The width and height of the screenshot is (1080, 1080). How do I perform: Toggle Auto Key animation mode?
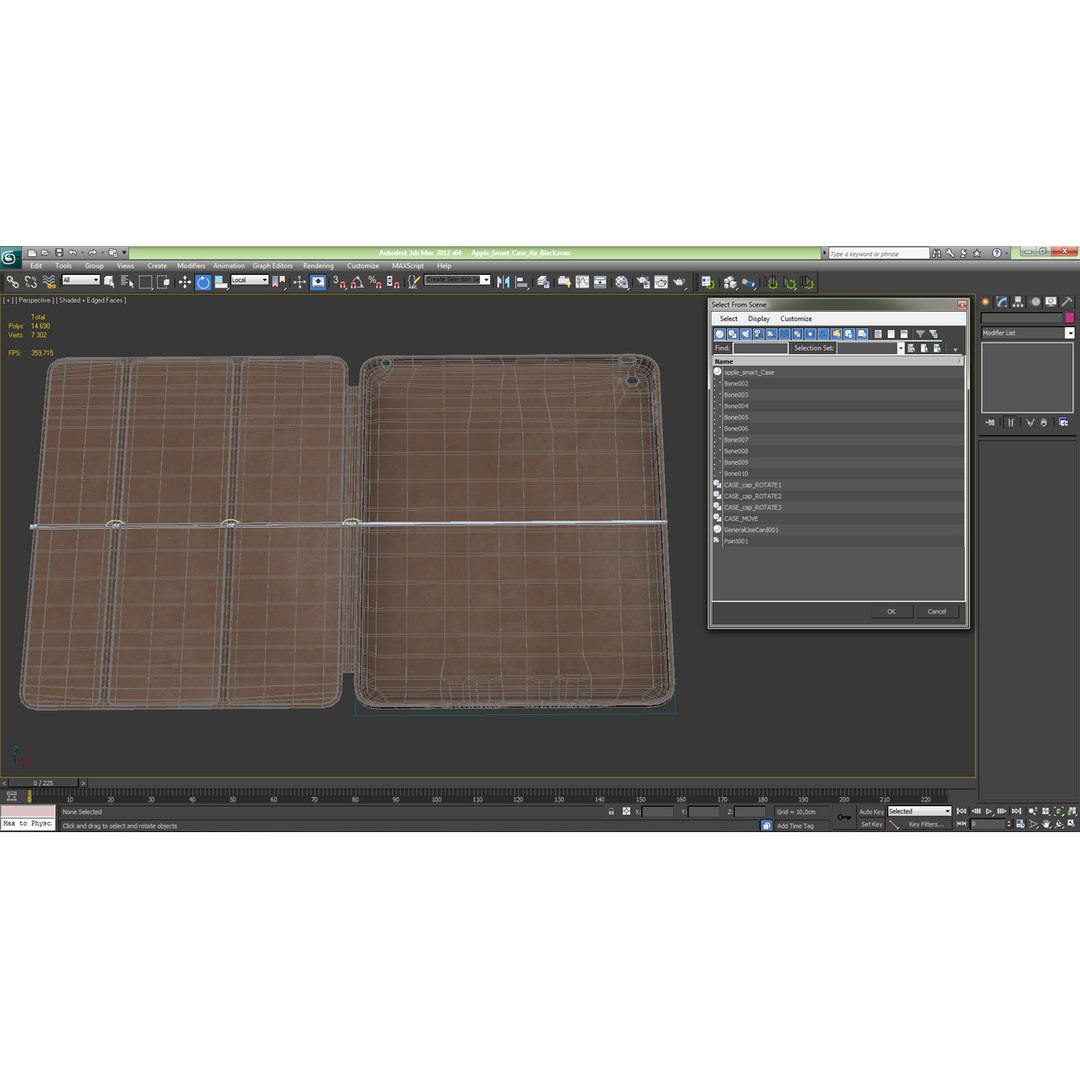[871, 811]
